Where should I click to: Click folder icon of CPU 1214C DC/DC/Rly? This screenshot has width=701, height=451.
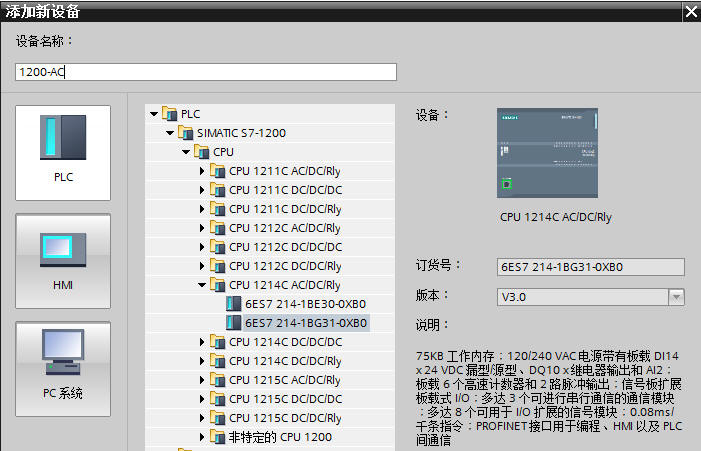pos(218,361)
